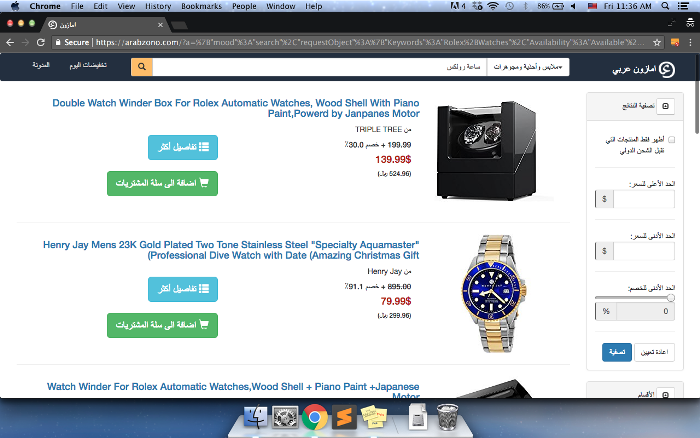Open Spotlight search in the menu bar
This screenshot has height=438, width=700.
665,6
